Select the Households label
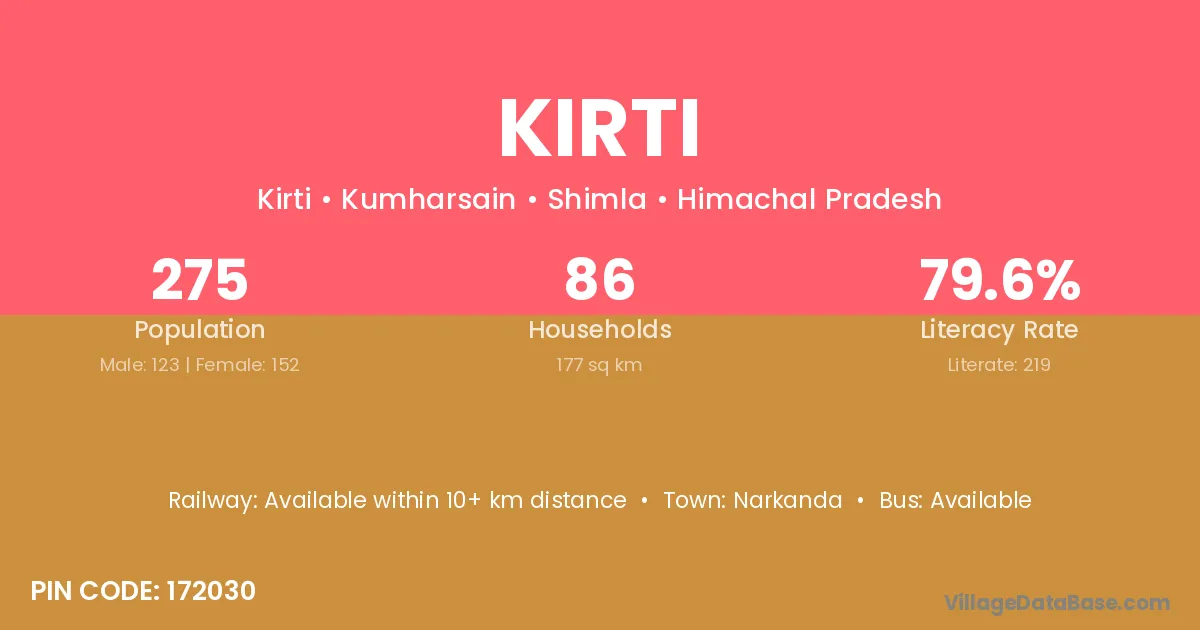 point(599,330)
